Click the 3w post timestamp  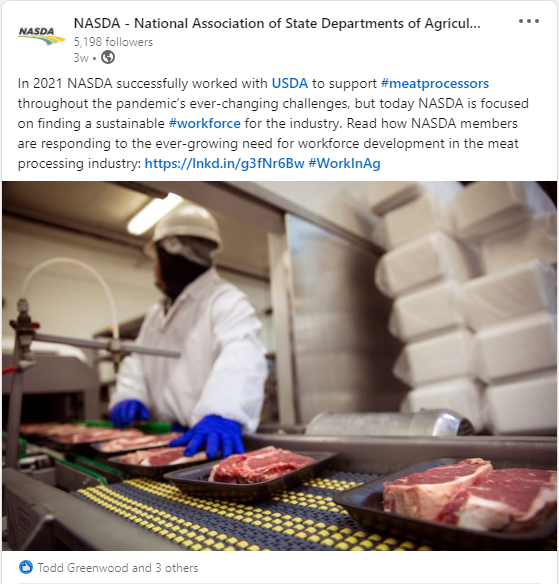pos(81,58)
